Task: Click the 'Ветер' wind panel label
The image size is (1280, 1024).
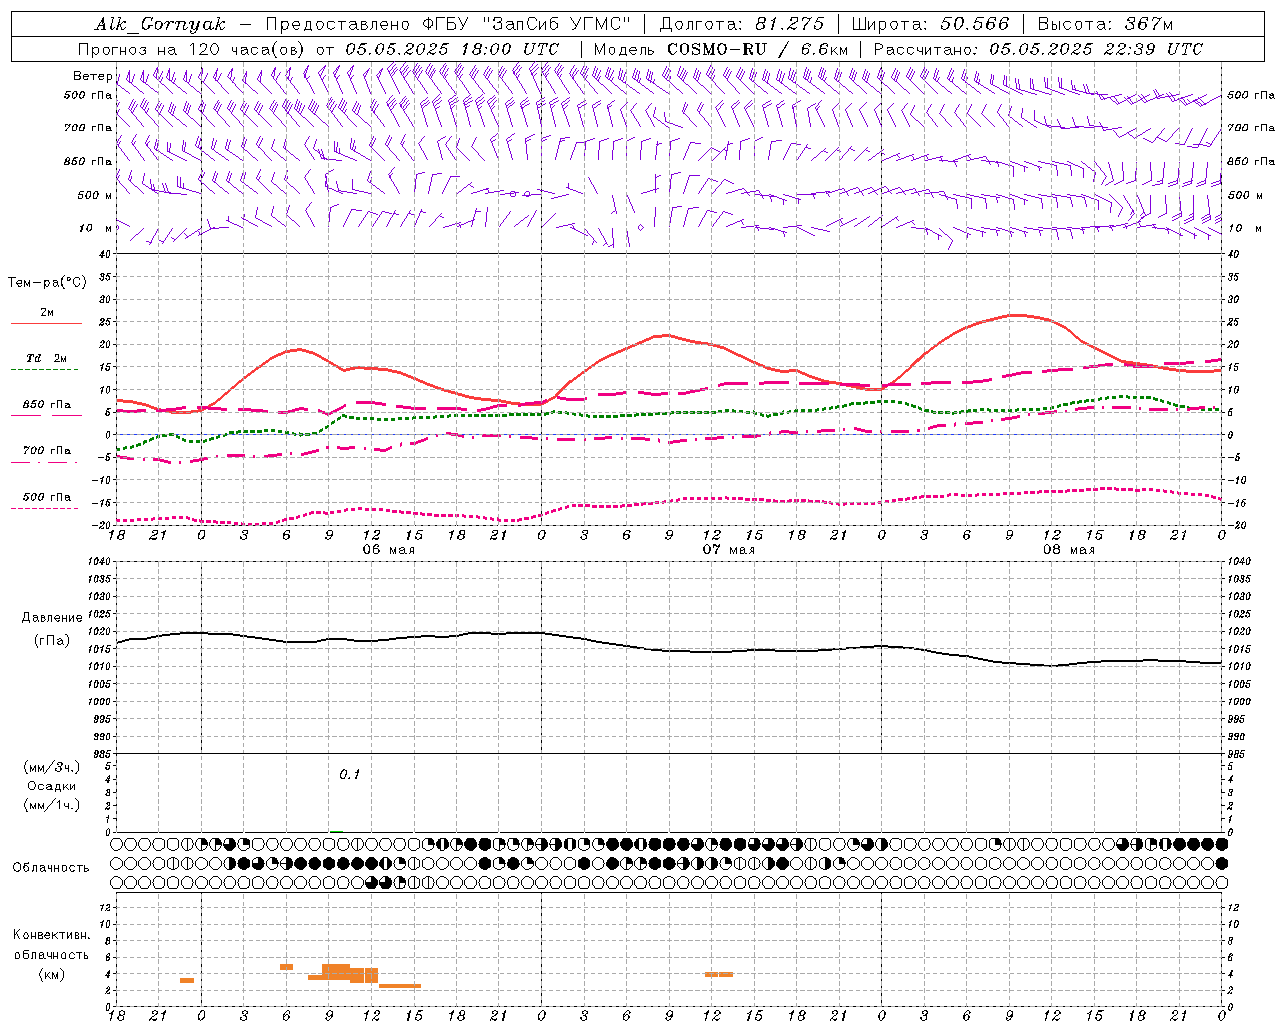Action: (92, 76)
